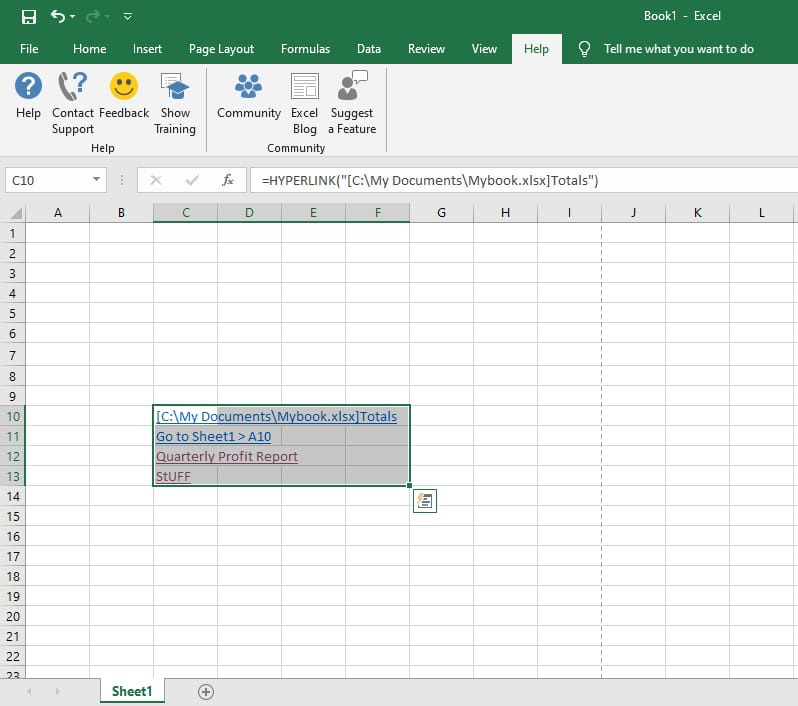Click the Save icon in the title bar
Image resolution: width=798 pixels, height=706 pixels.
(x=28, y=17)
